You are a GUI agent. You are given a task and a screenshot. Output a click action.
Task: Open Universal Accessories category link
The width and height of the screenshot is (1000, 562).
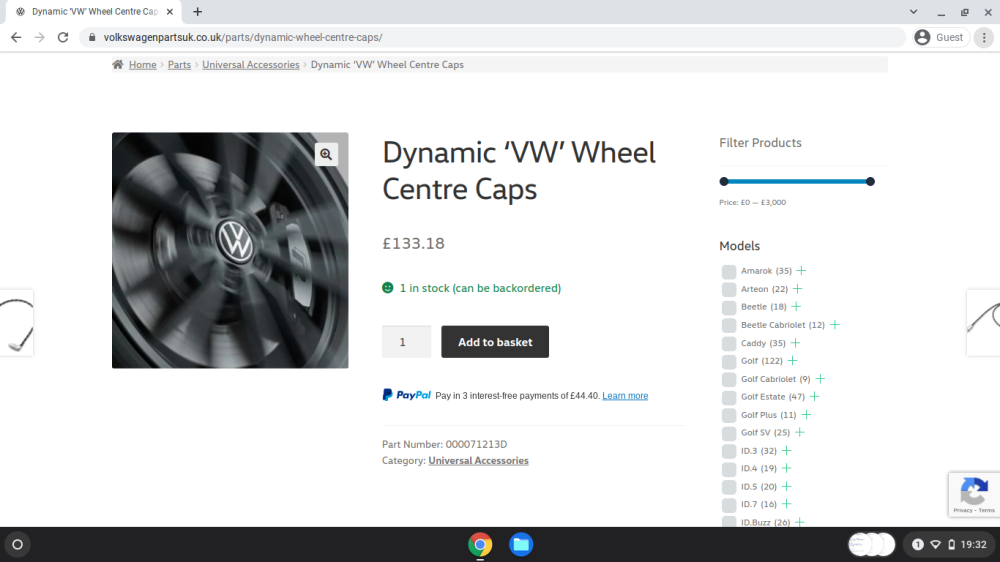[x=478, y=461]
